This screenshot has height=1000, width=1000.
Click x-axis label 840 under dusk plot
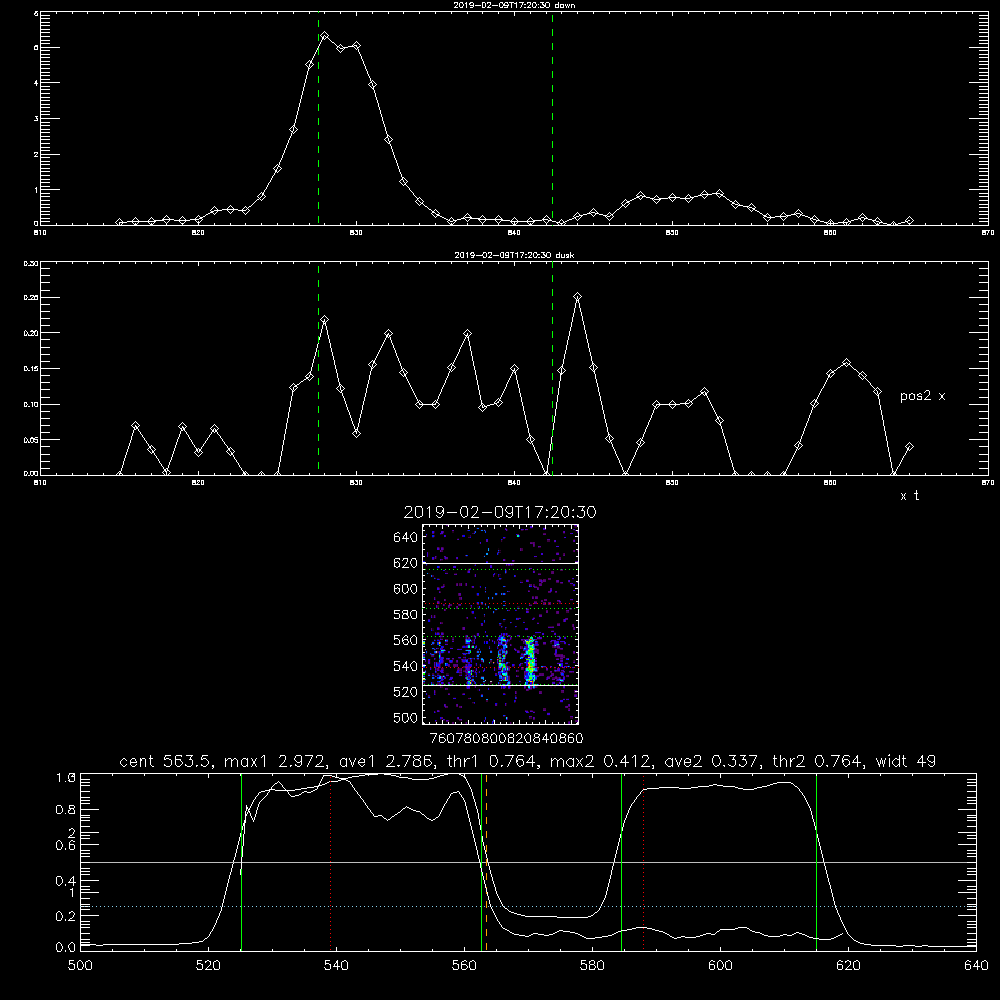(x=514, y=483)
